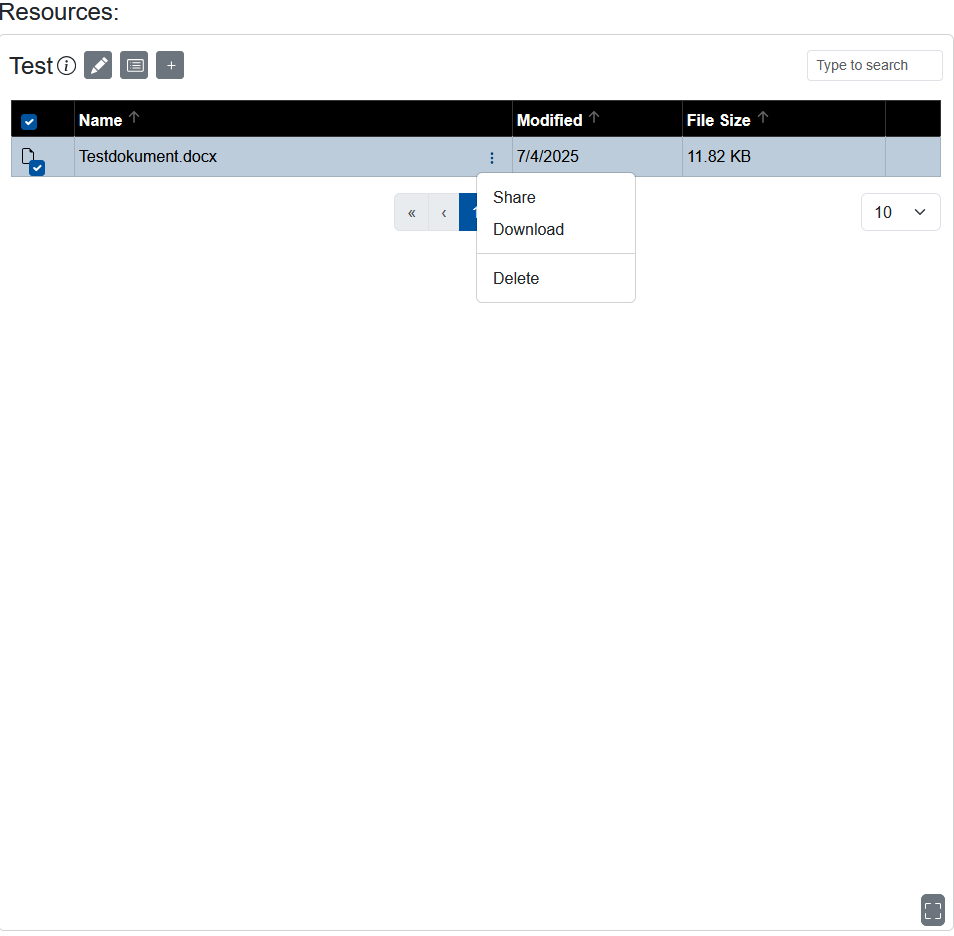Image resolution: width=954 pixels, height=936 pixels.
Task: Click Delete in the context menu
Action: click(516, 278)
